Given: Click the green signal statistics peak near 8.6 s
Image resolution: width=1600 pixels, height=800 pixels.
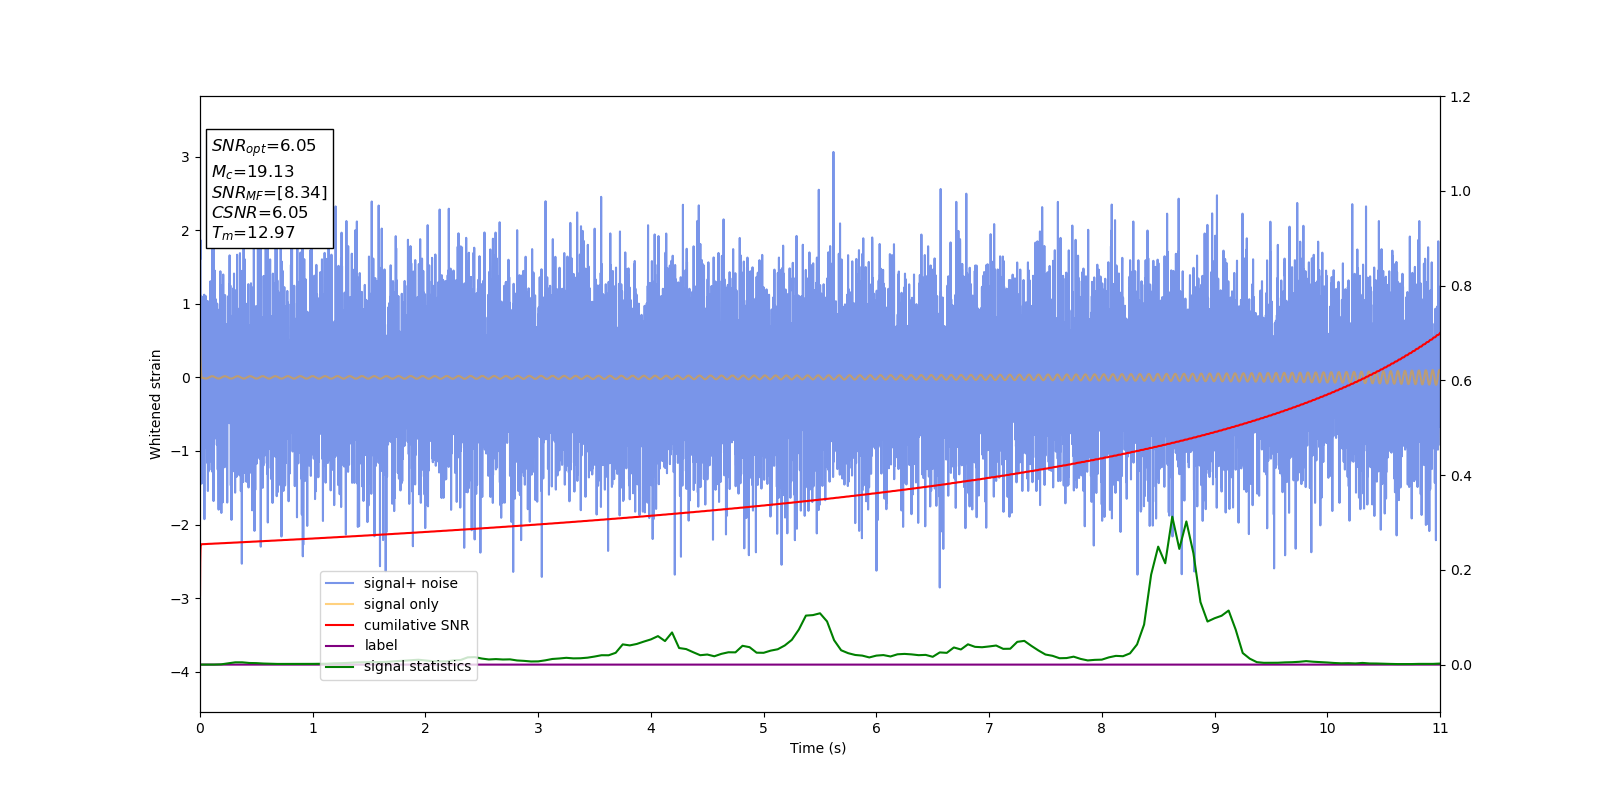Looking at the screenshot, I should click(x=1173, y=518).
